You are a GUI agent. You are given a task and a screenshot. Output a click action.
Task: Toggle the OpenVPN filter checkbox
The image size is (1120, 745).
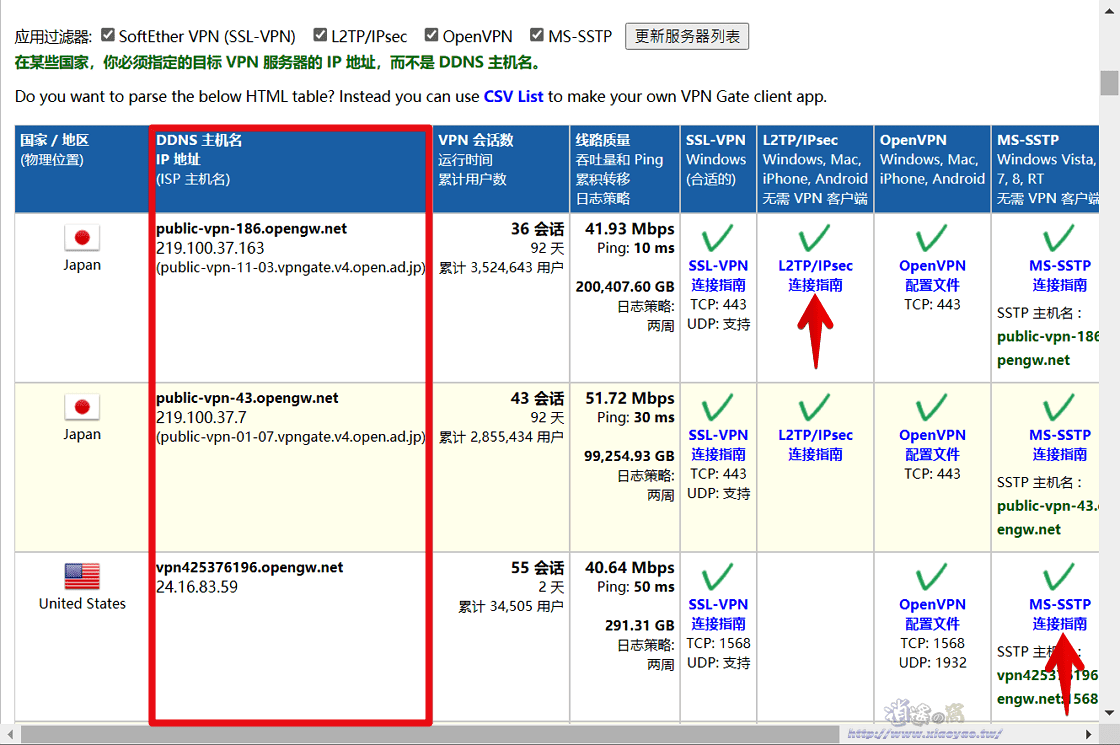pyautogui.click(x=431, y=35)
